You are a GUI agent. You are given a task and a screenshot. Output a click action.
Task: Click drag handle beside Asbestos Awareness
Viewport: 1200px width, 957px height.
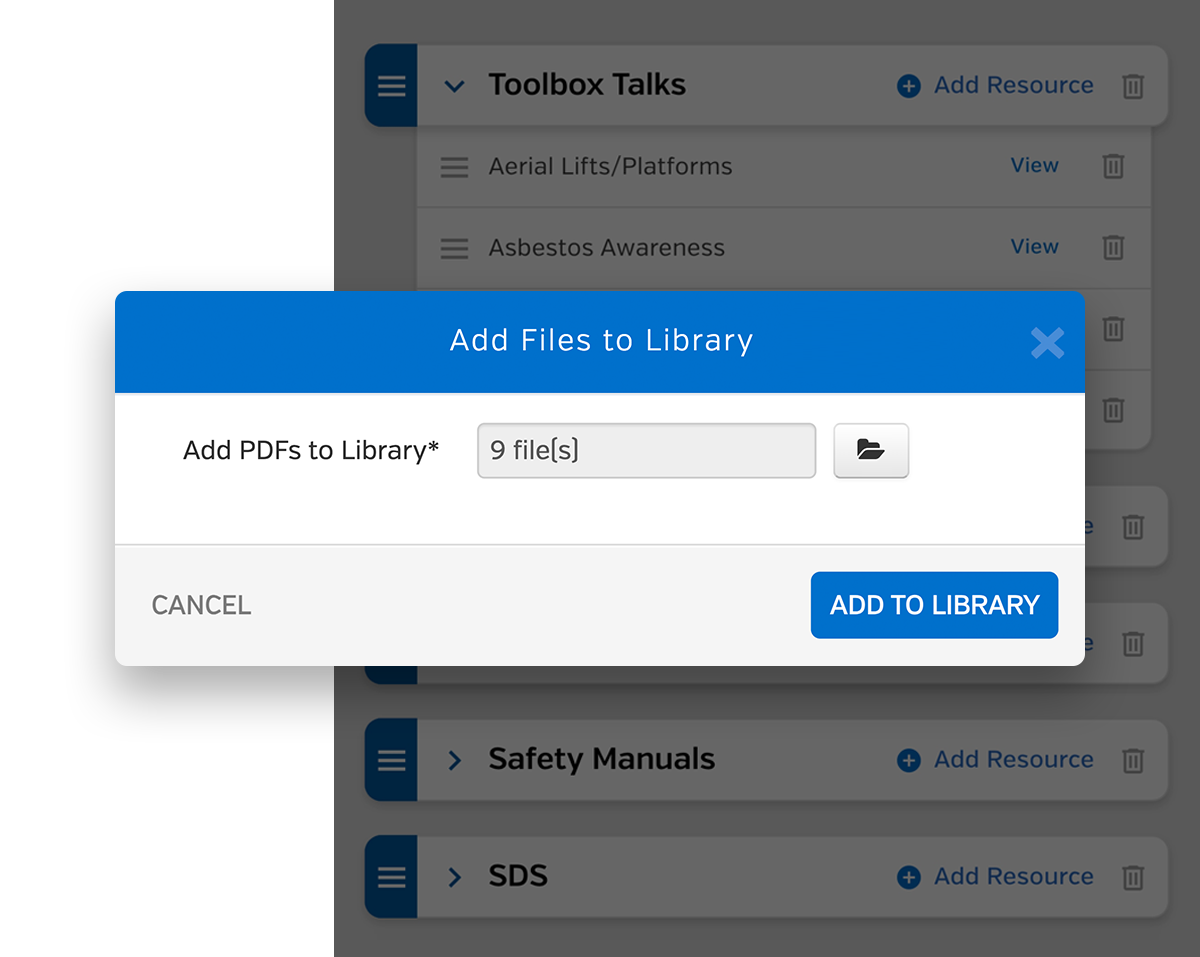[x=455, y=248]
